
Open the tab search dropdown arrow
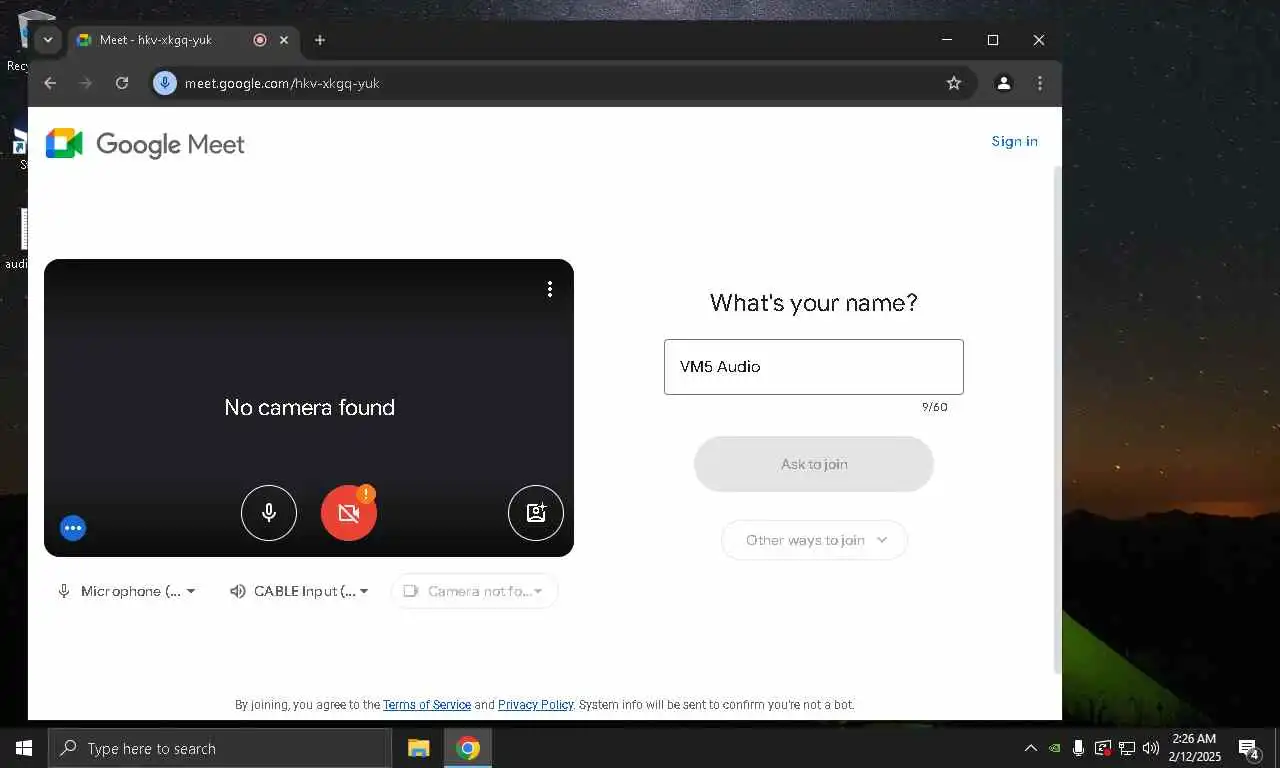[x=47, y=40]
